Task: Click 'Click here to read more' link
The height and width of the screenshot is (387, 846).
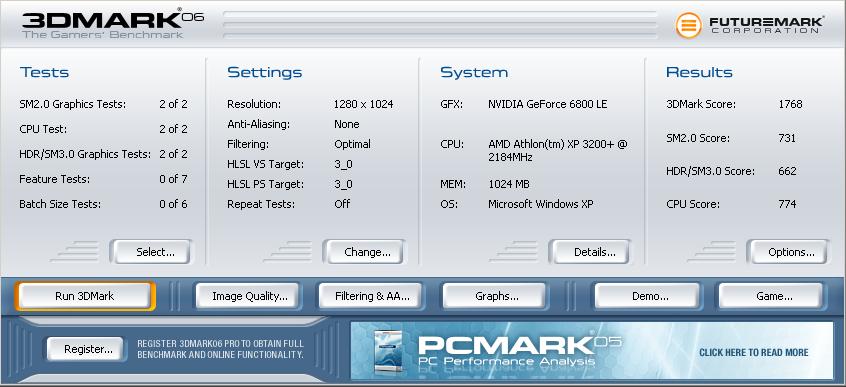Action: (x=754, y=352)
